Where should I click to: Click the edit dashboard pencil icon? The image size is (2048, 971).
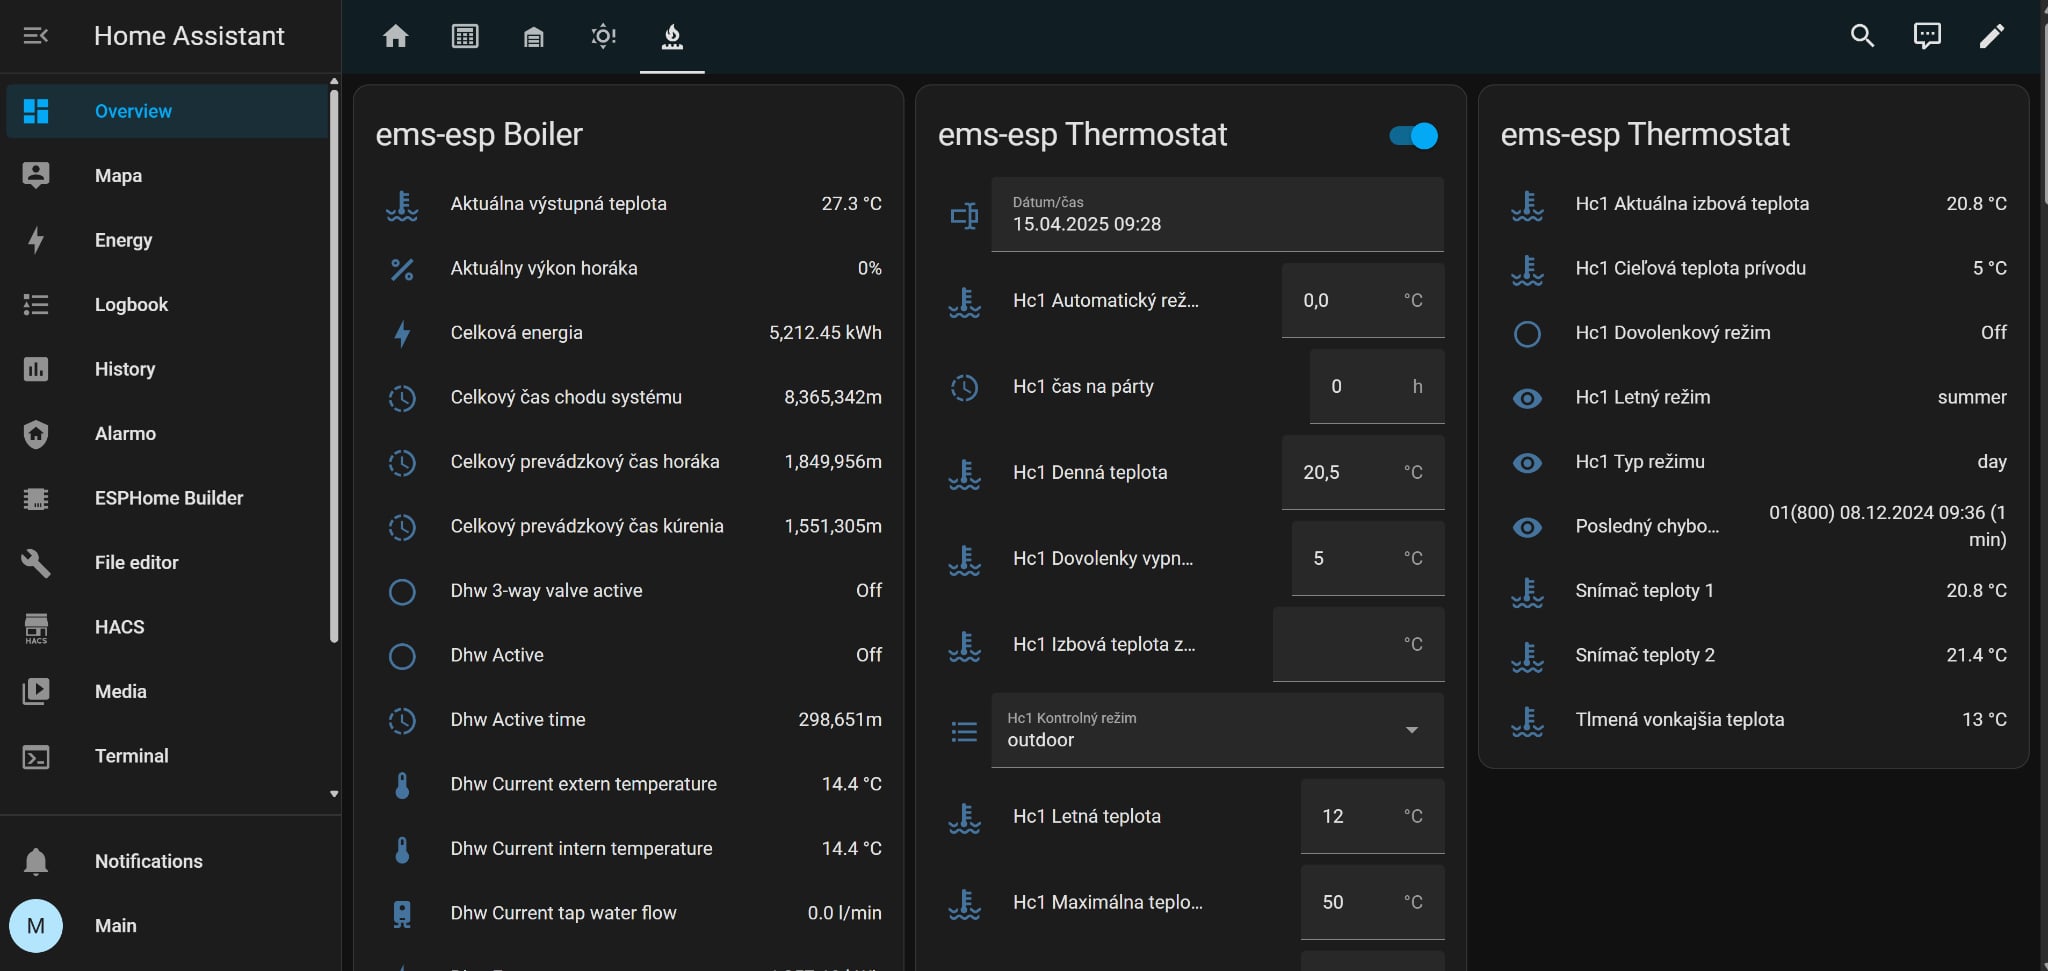tap(1991, 36)
